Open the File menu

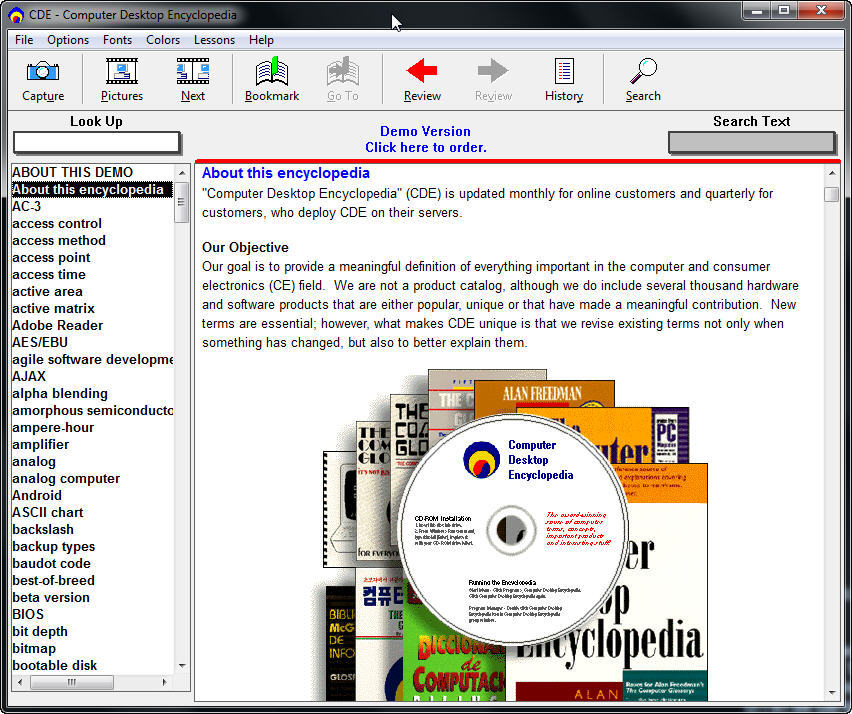point(23,40)
